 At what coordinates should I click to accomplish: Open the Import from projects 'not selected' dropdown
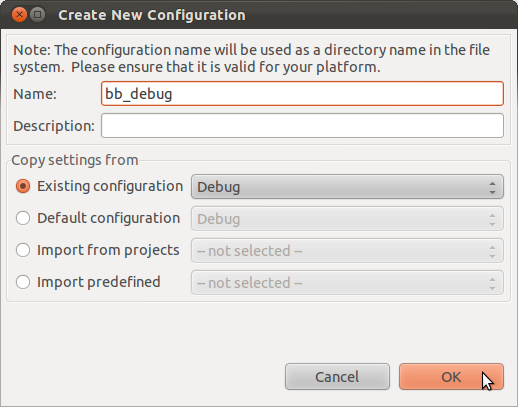pyautogui.click(x=347, y=251)
